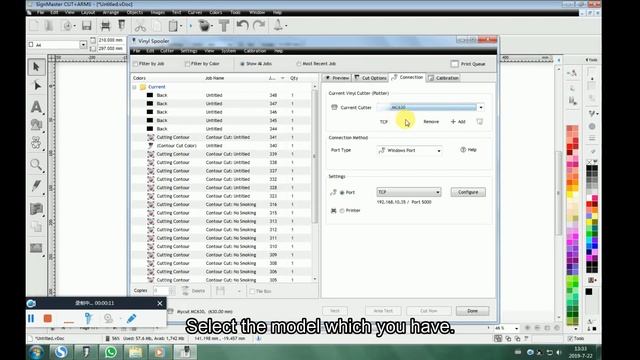Click the Add cutter button
Screen dimensions: 640x360
tap(458, 122)
